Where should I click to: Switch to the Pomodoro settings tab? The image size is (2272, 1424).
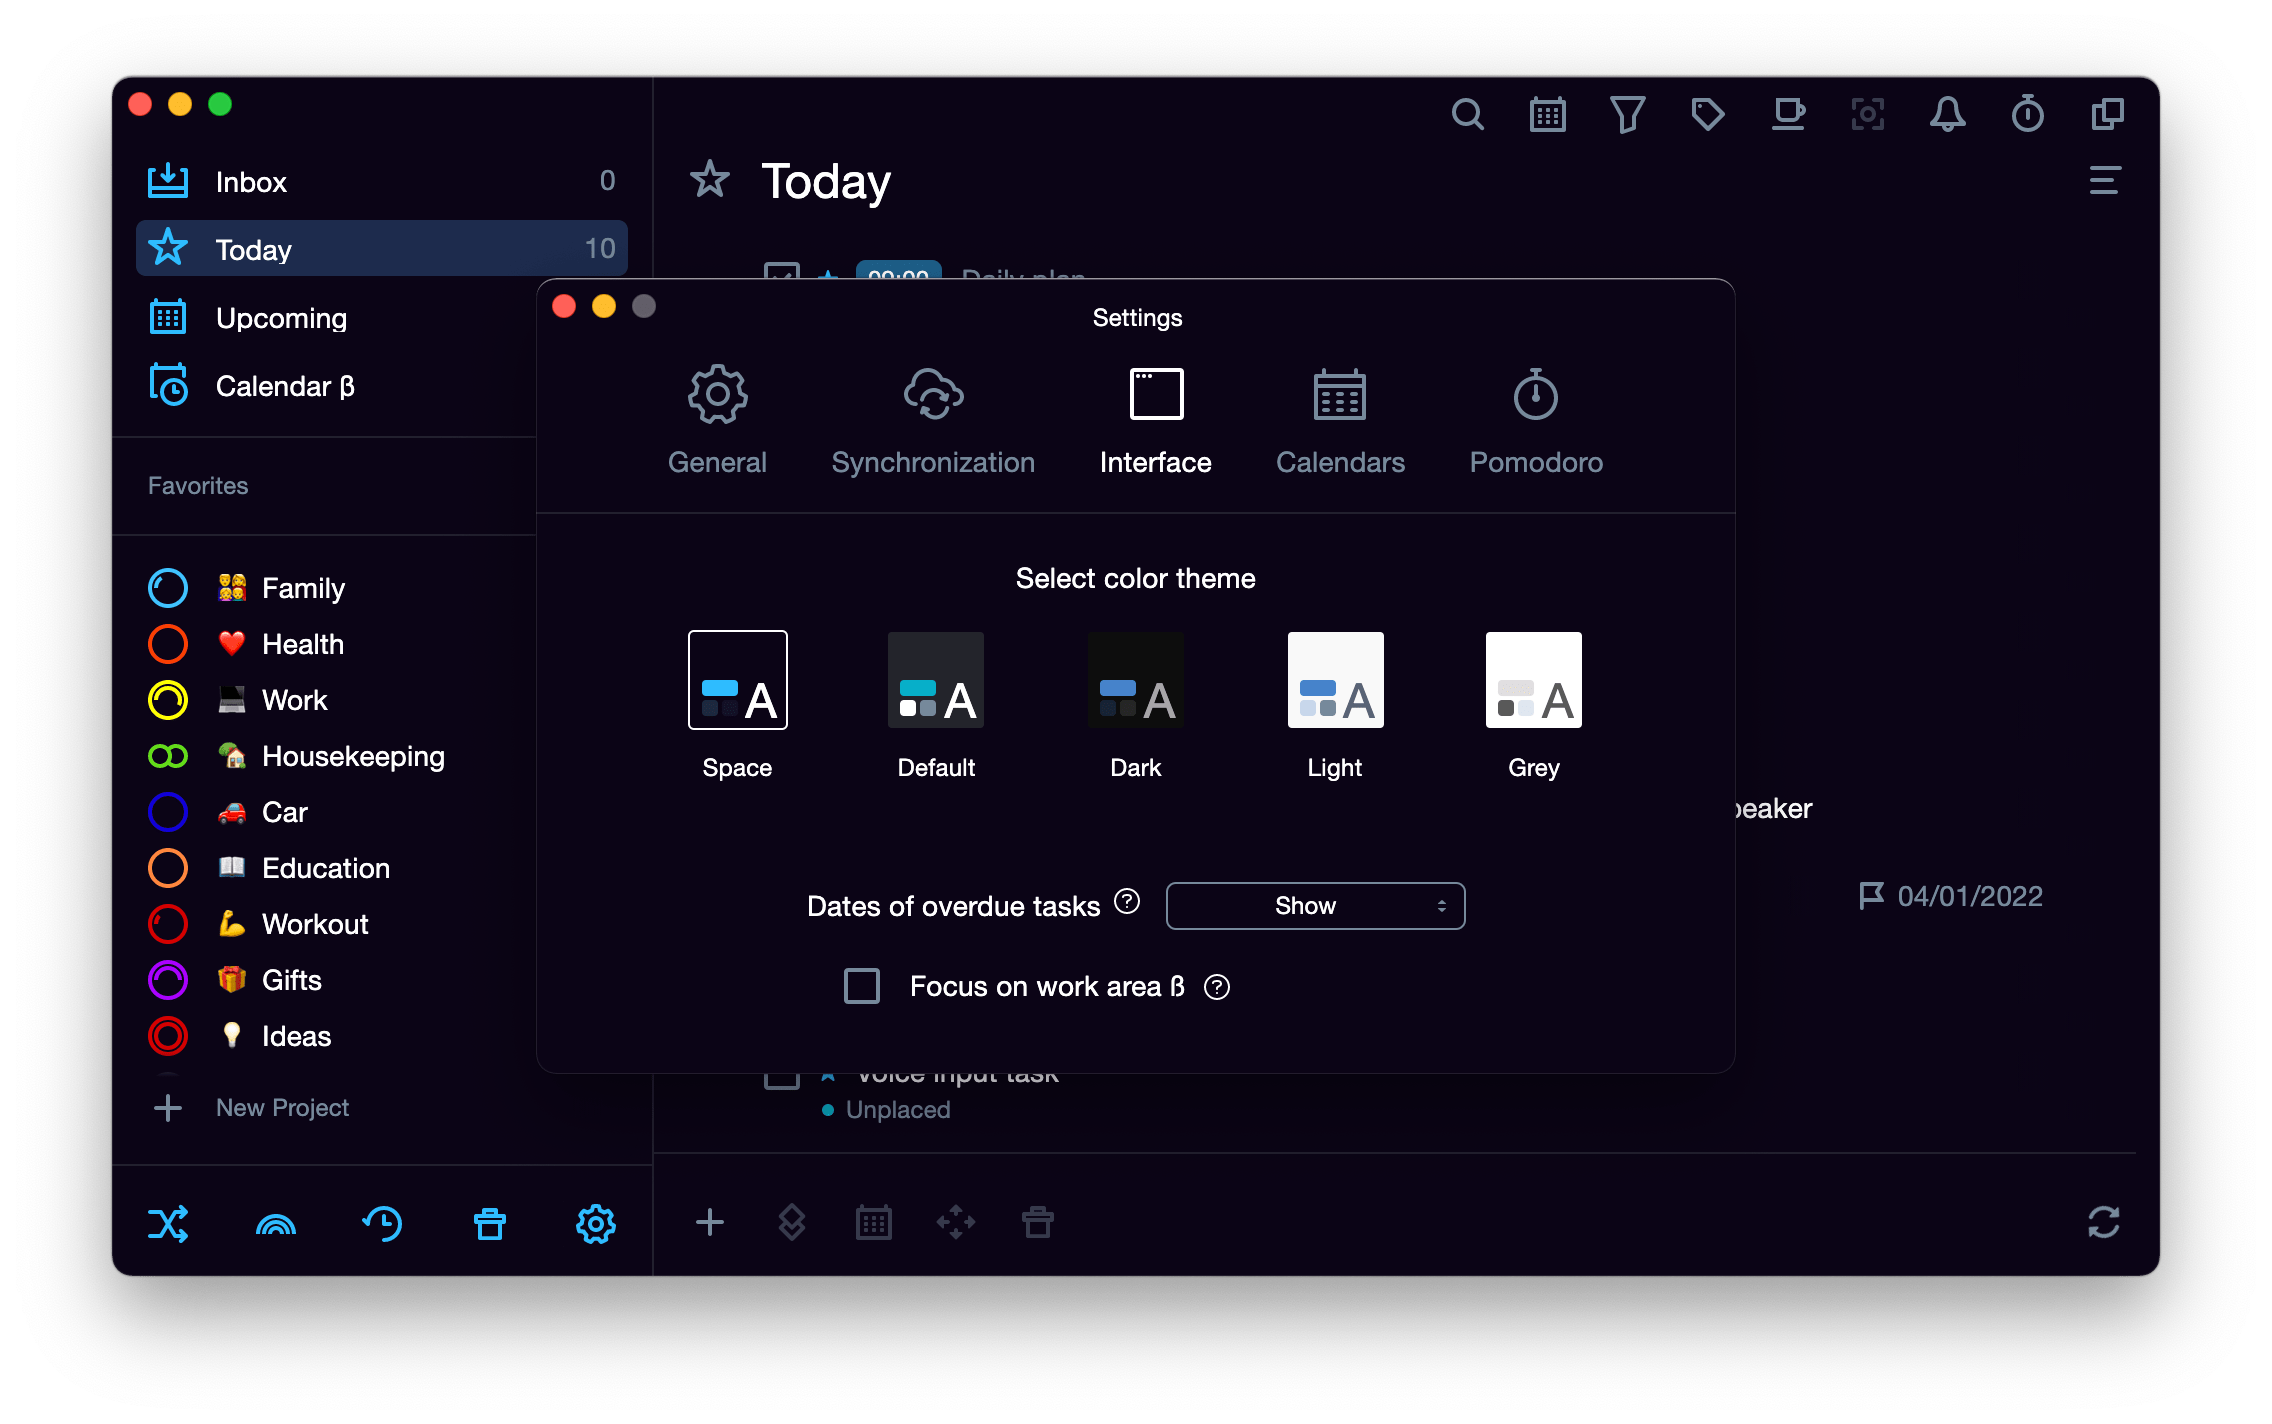(x=1536, y=420)
